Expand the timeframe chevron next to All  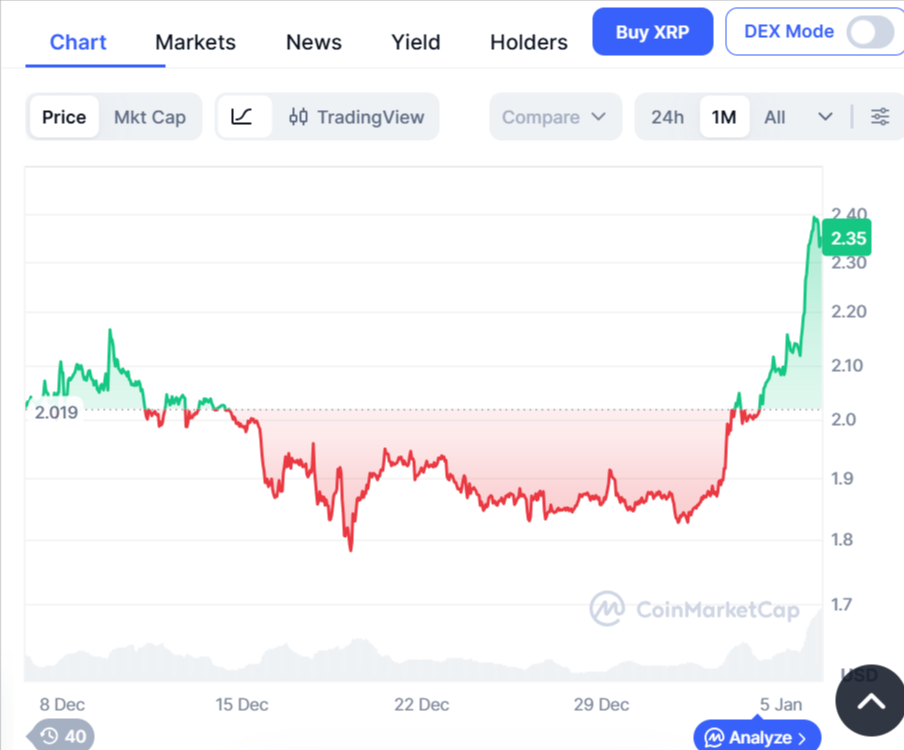(x=826, y=116)
